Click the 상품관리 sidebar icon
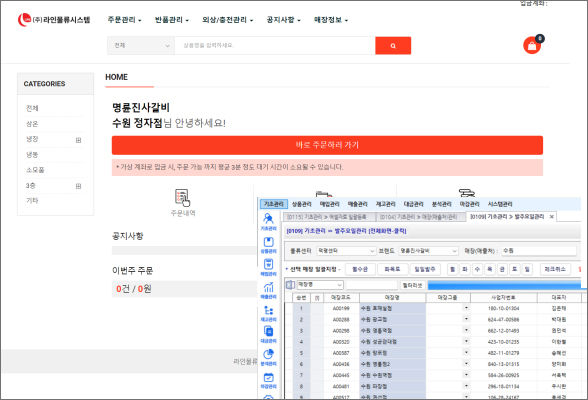 click(268, 245)
